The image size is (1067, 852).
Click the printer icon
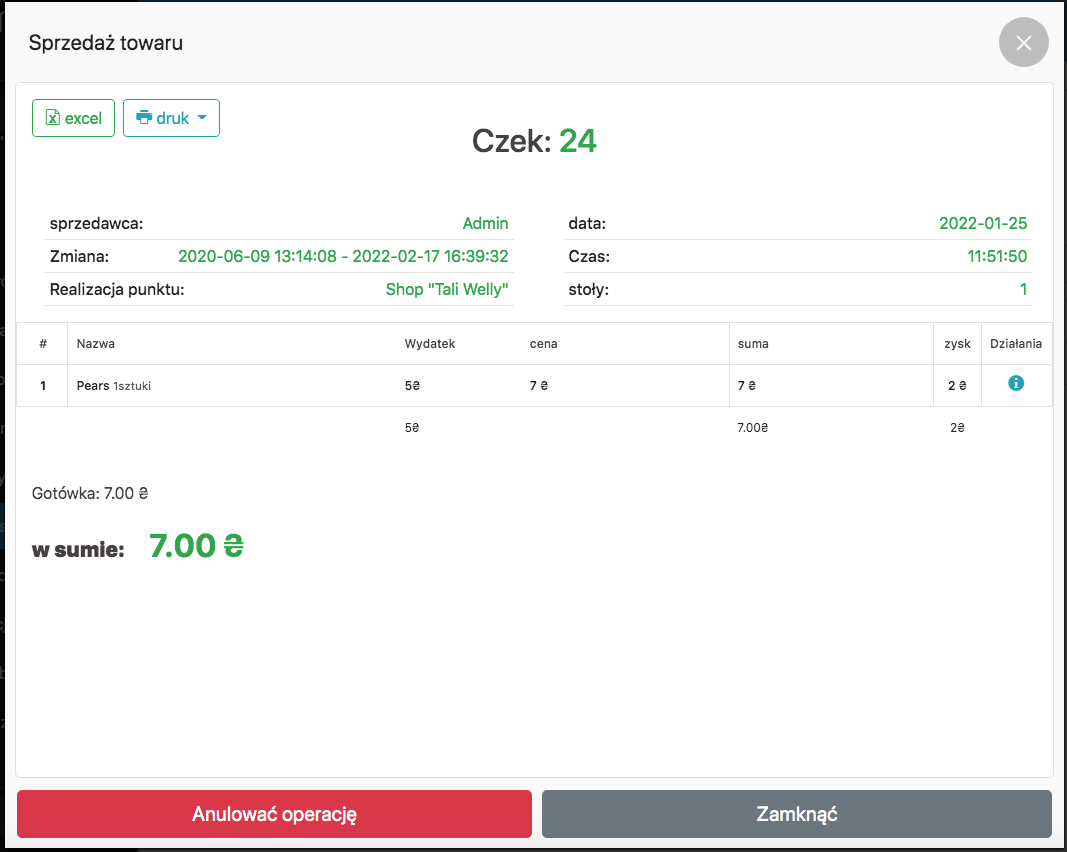[x=144, y=118]
